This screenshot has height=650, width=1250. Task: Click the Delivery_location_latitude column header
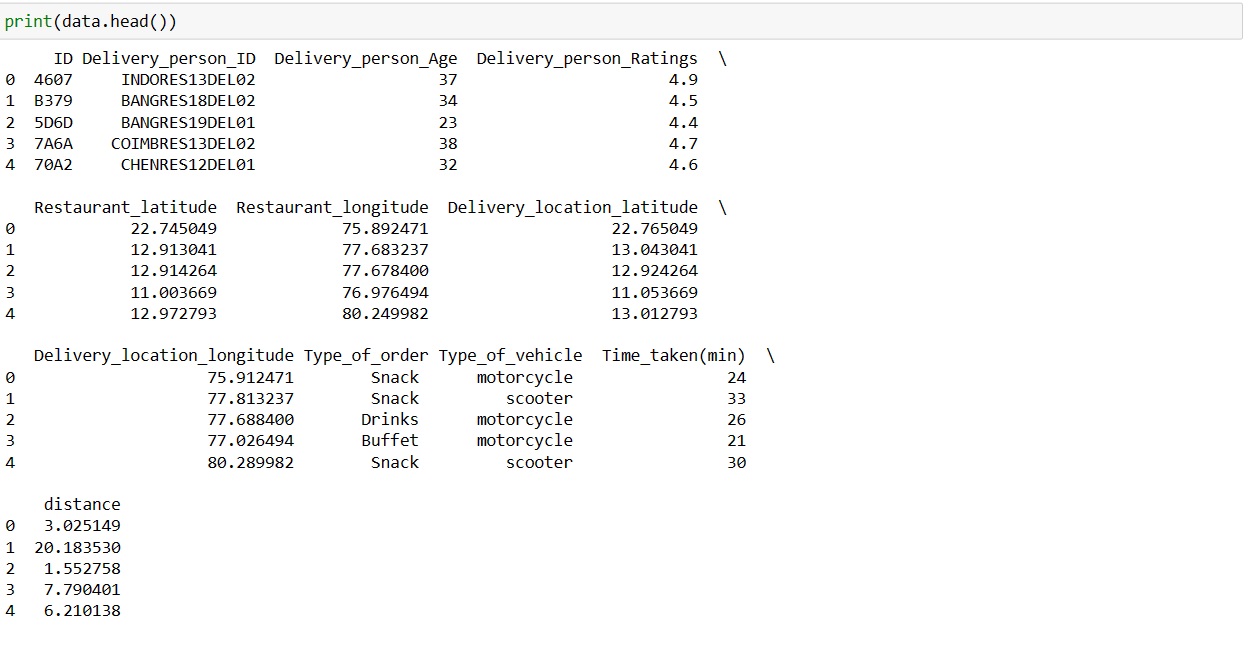[573, 208]
